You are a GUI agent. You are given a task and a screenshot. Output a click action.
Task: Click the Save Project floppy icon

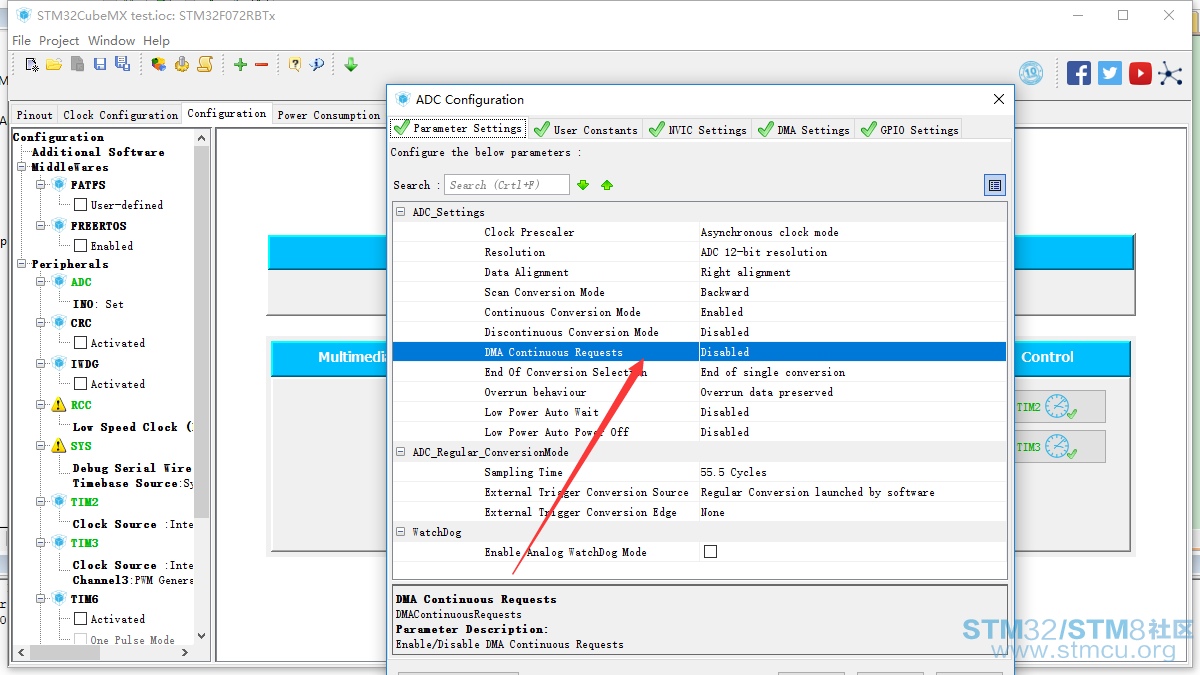point(100,64)
